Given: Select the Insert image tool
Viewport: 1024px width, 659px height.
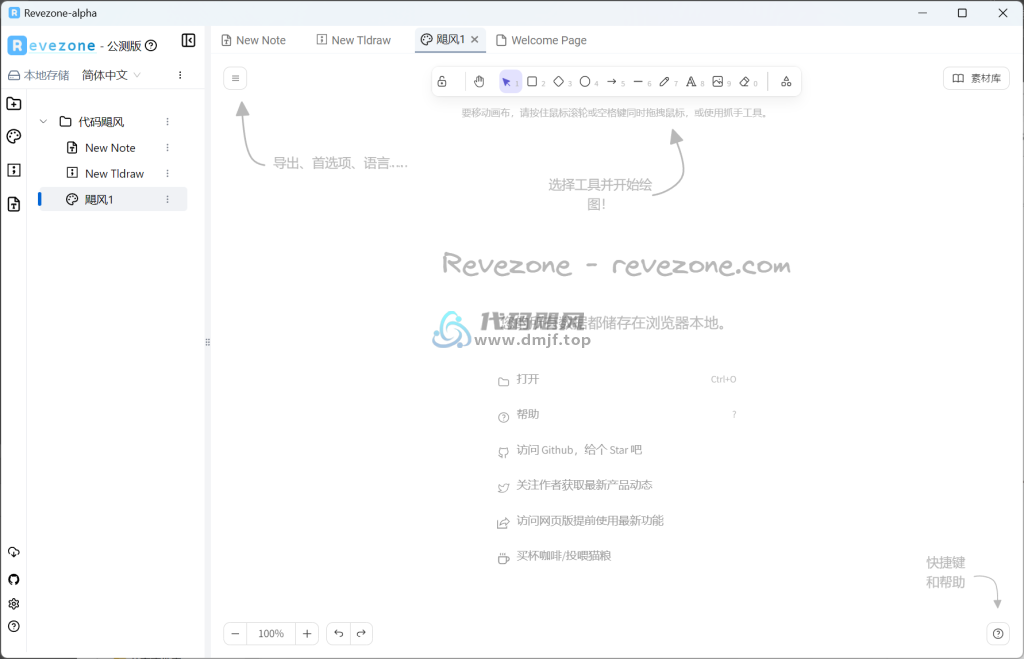Looking at the screenshot, I should [720, 82].
